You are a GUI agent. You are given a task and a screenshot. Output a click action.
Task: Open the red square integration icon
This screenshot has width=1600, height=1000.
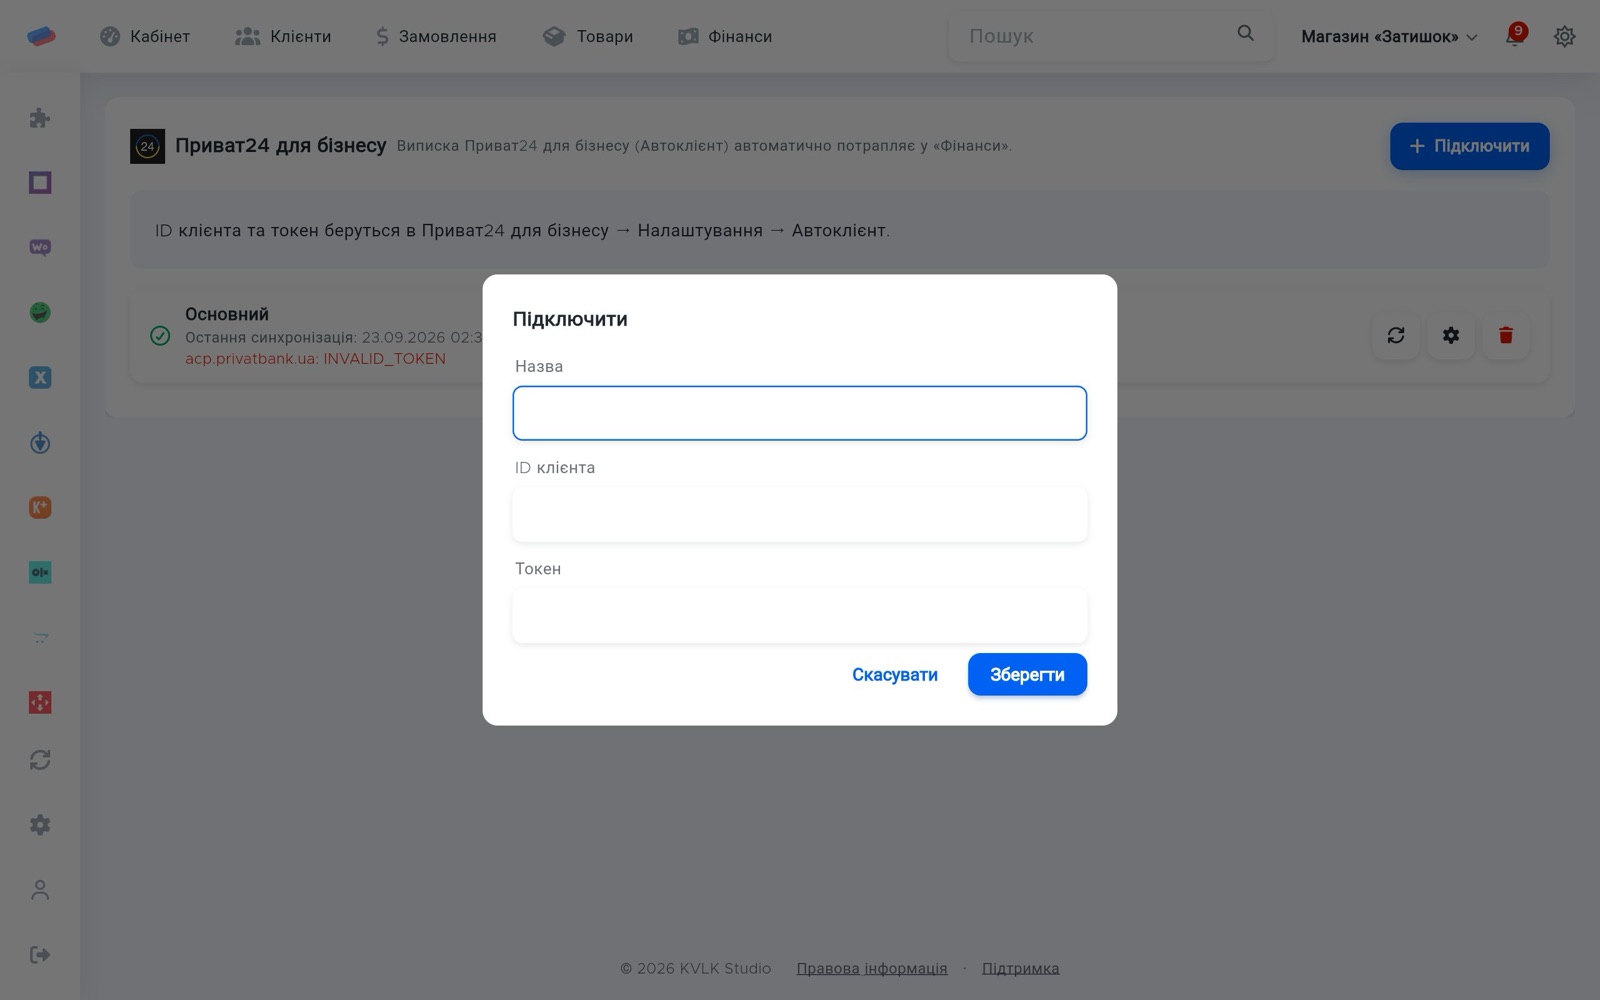tap(40, 703)
